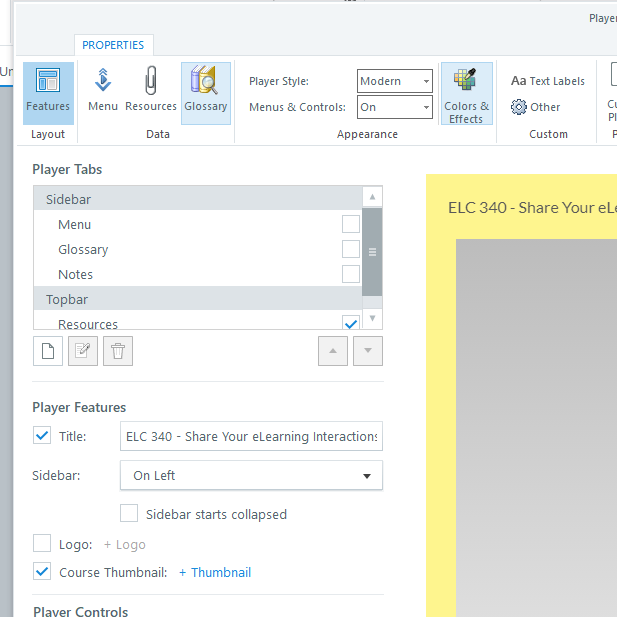Viewport: 617px width, 617px height.
Task: Select the Resources row in Player Tabs
Action: point(198,323)
